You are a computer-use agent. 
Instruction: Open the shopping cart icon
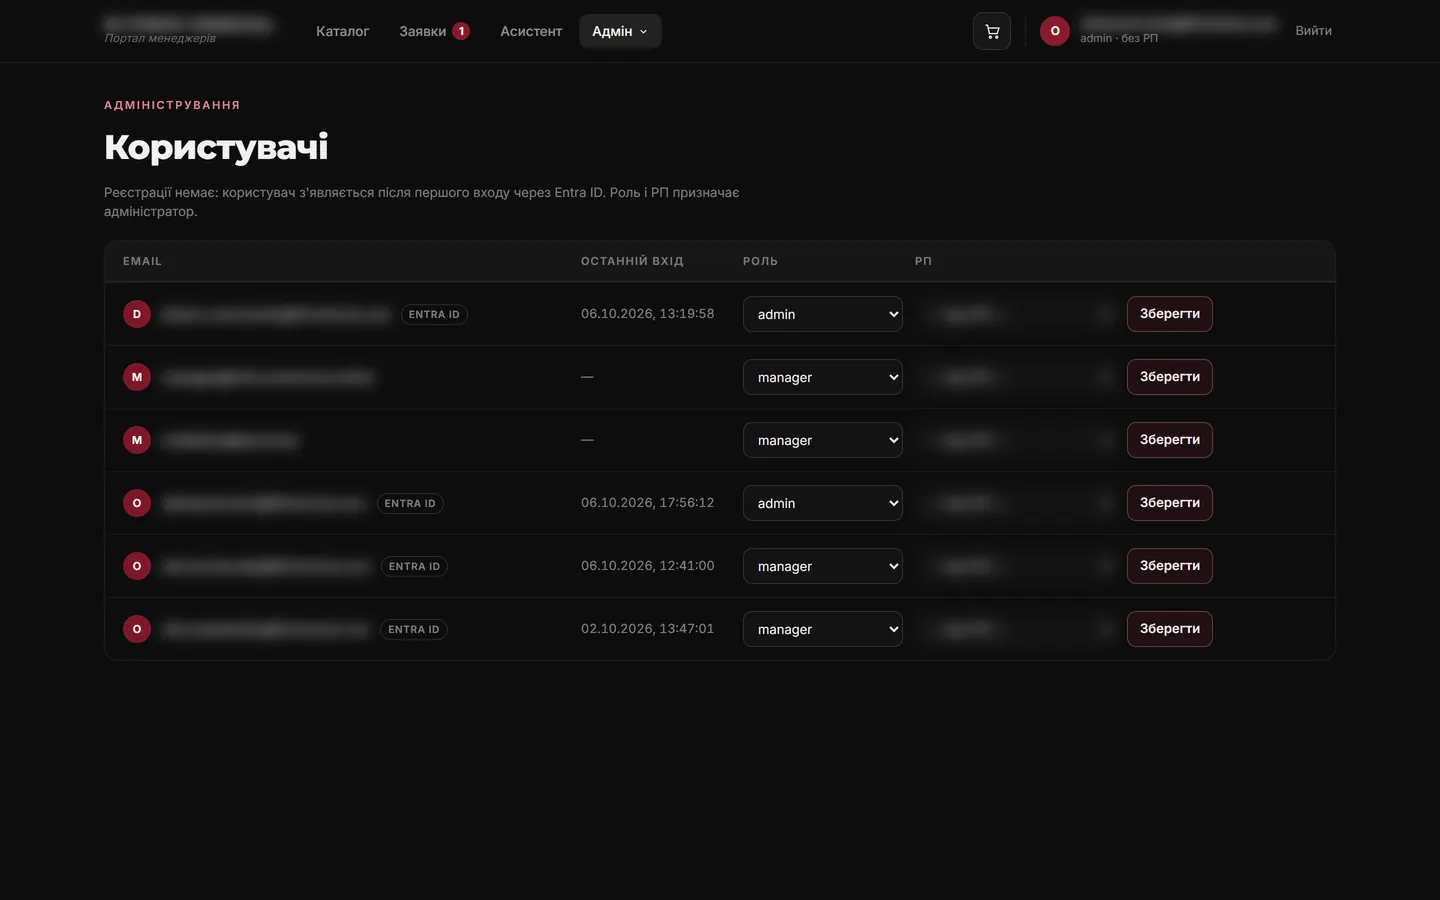click(992, 31)
